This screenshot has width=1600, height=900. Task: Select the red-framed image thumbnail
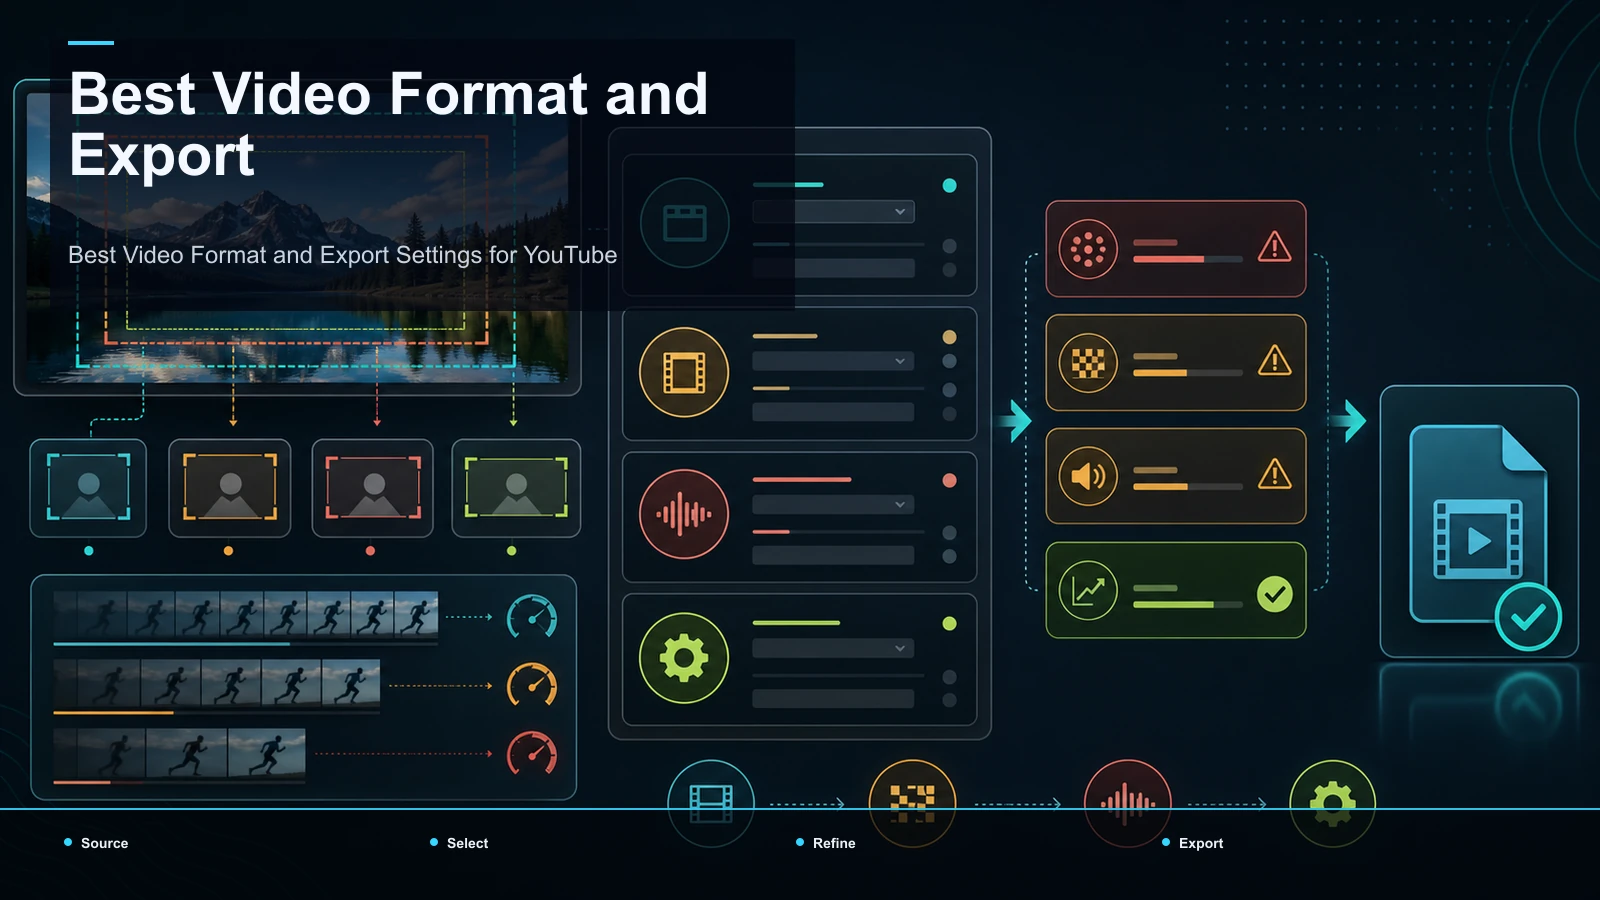373,488
